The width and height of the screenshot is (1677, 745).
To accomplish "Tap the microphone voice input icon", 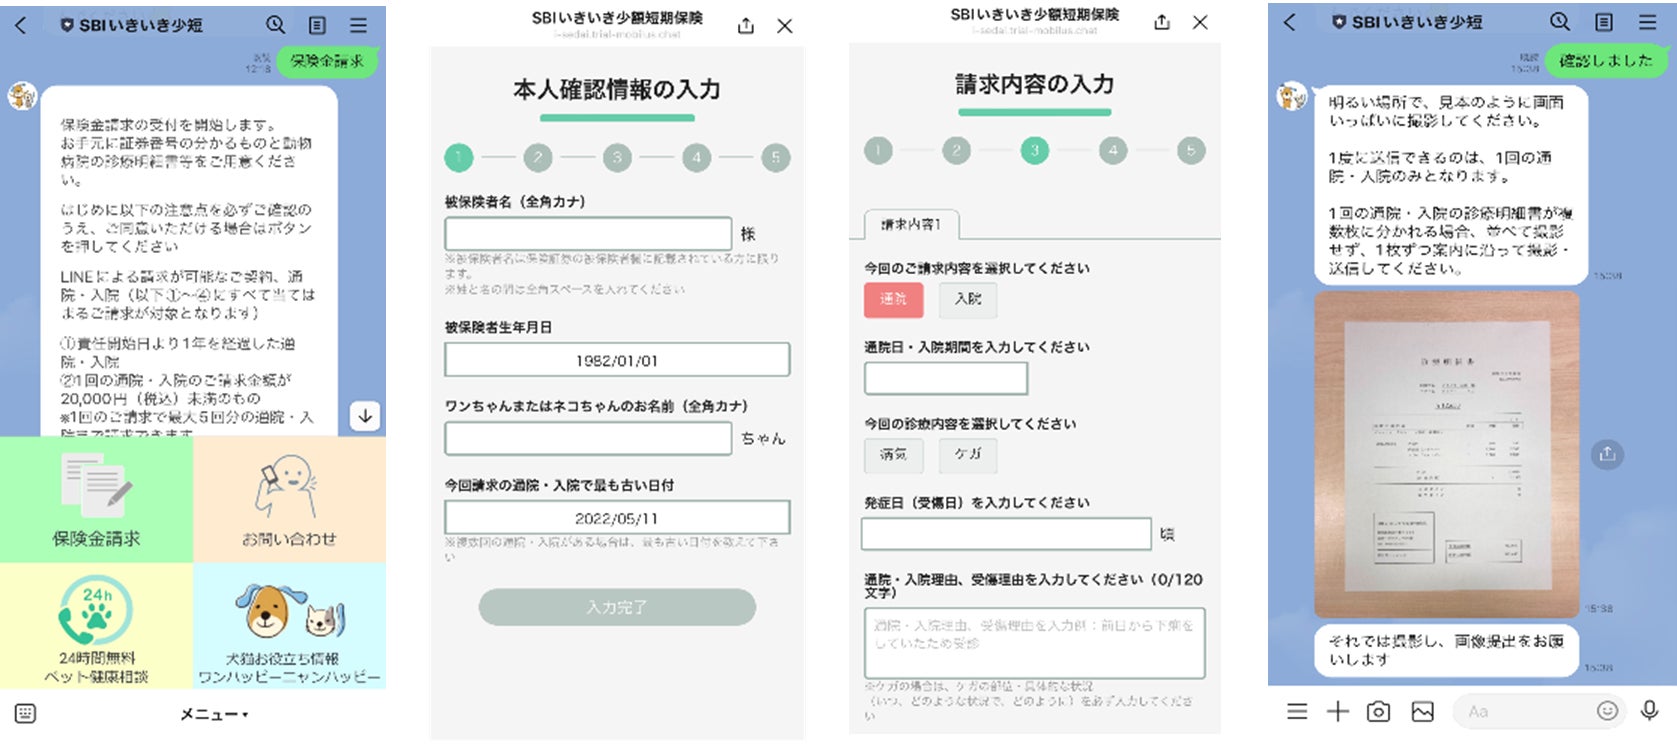I will point(1650,711).
